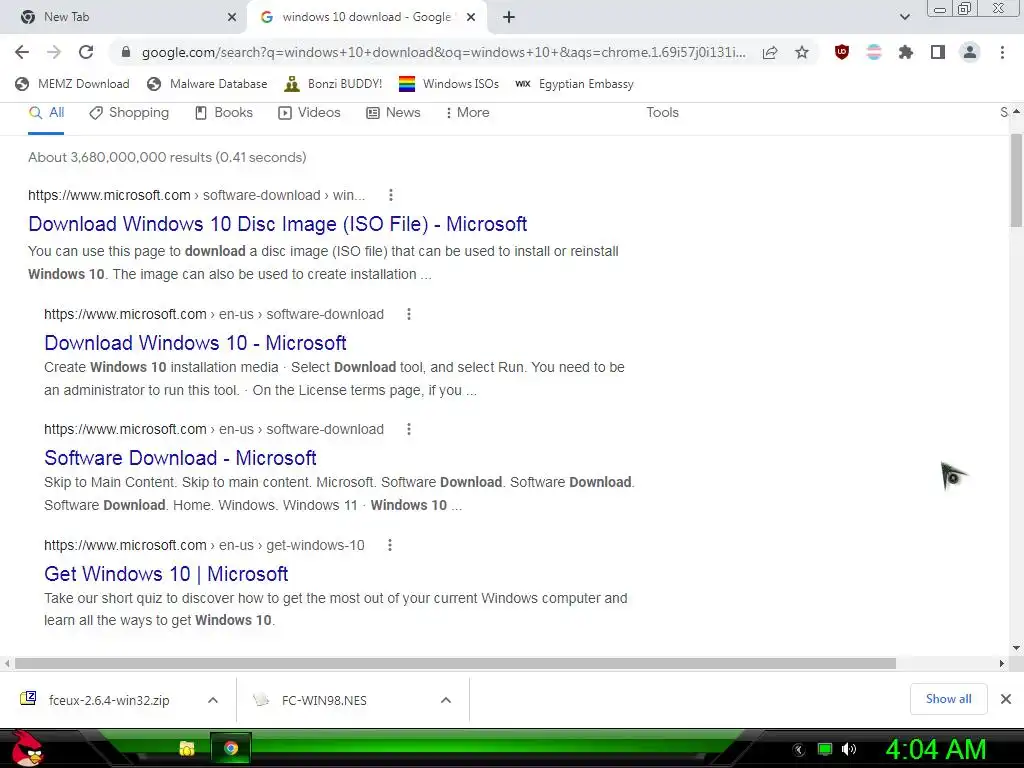The height and width of the screenshot is (768, 1024).
Task: Open the folder icon on the taskbar
Action: 187,748
